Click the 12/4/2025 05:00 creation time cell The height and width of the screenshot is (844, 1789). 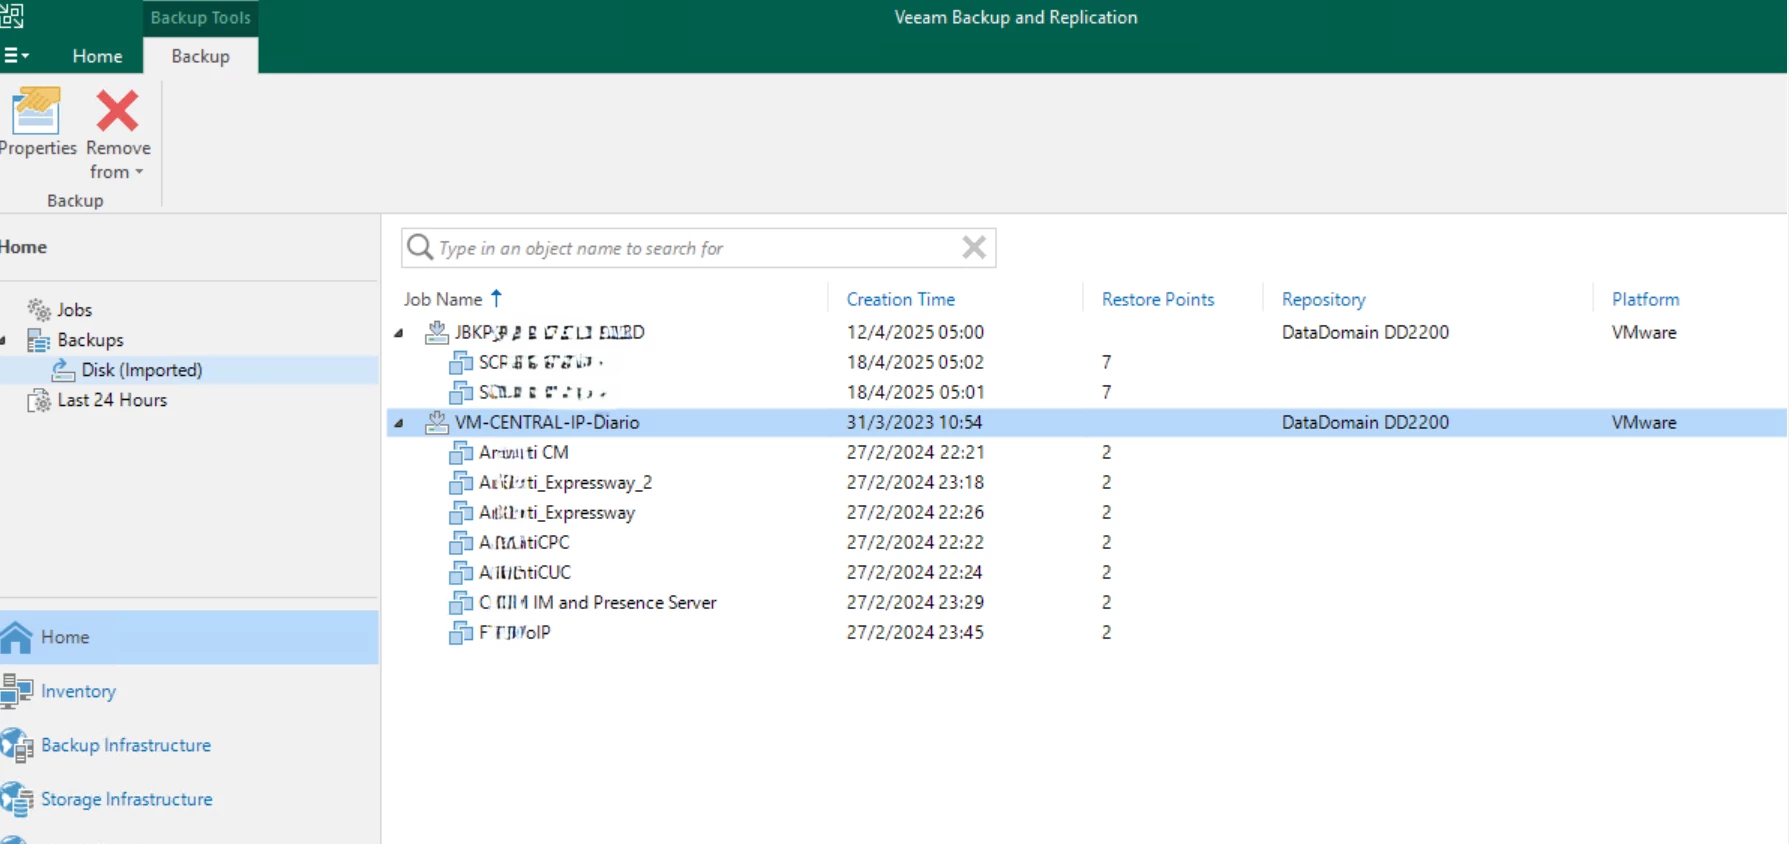(x=915, y=332)
